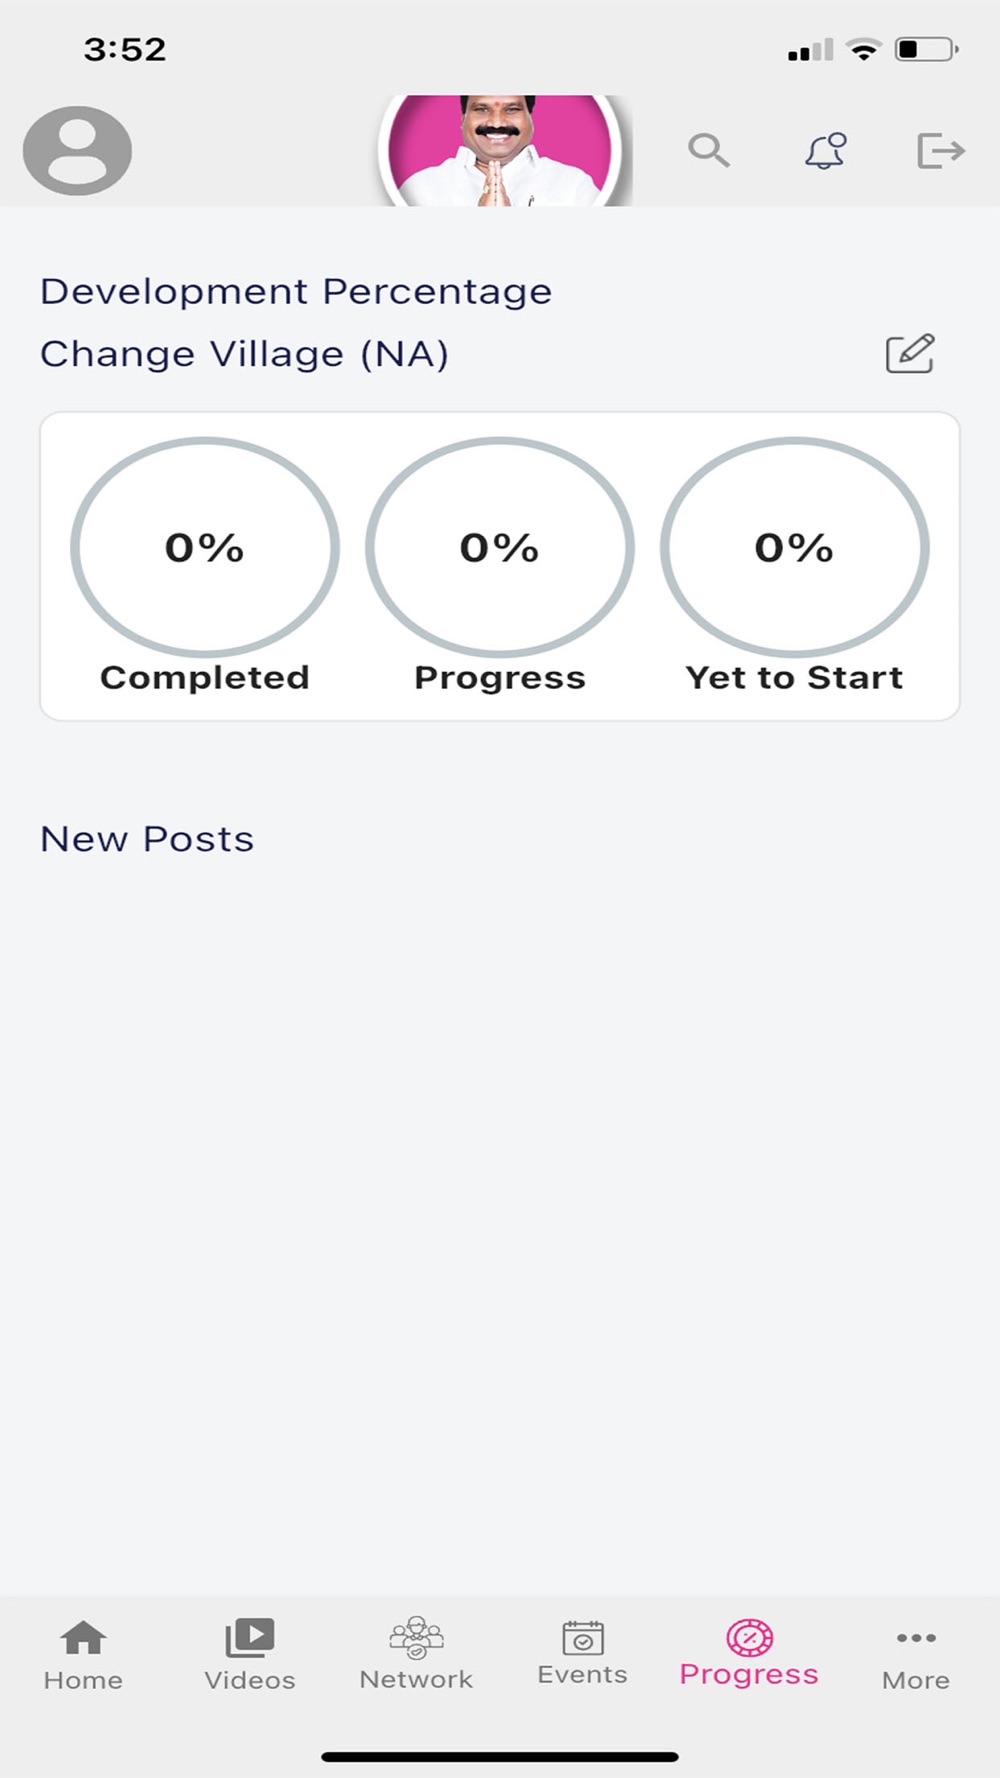This screenshot has height=1778, width=1000.
Task: Open notifications bell icon
Action: pyautogui.click(x=825, y=150)
